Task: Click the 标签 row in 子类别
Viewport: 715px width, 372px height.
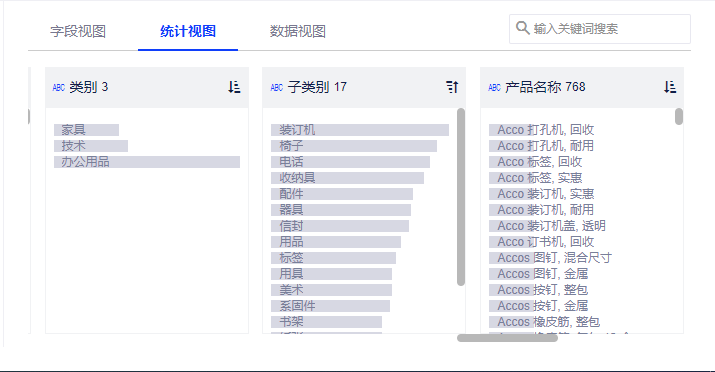Action: pyautogui.click(x=333, y=258)
